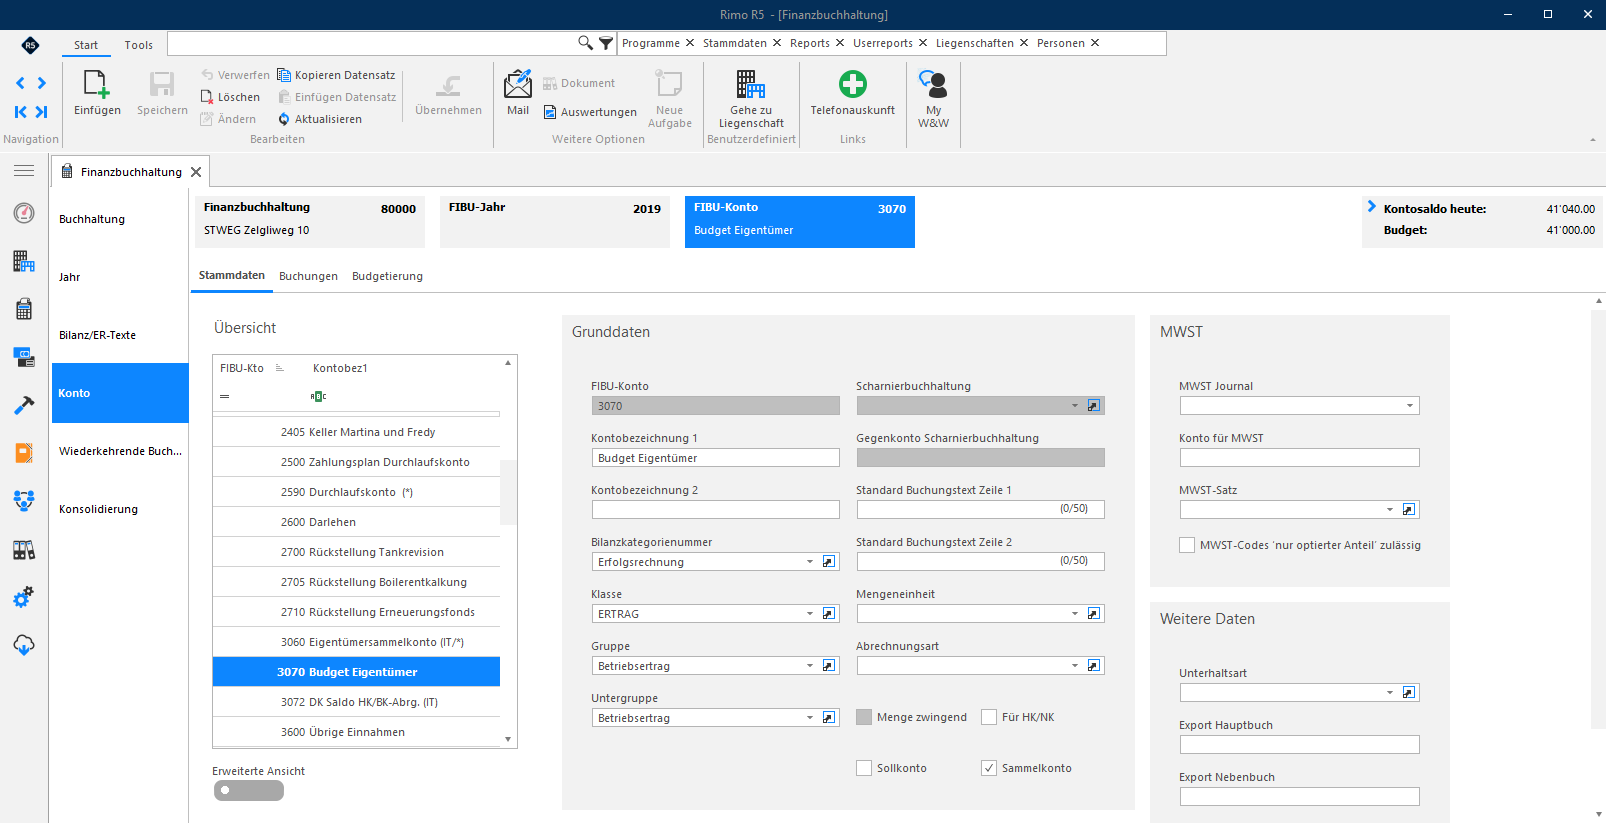The height and width of the screenshot is (823, 1606).
Task: Open My W&W user icon
Action: 933,84
